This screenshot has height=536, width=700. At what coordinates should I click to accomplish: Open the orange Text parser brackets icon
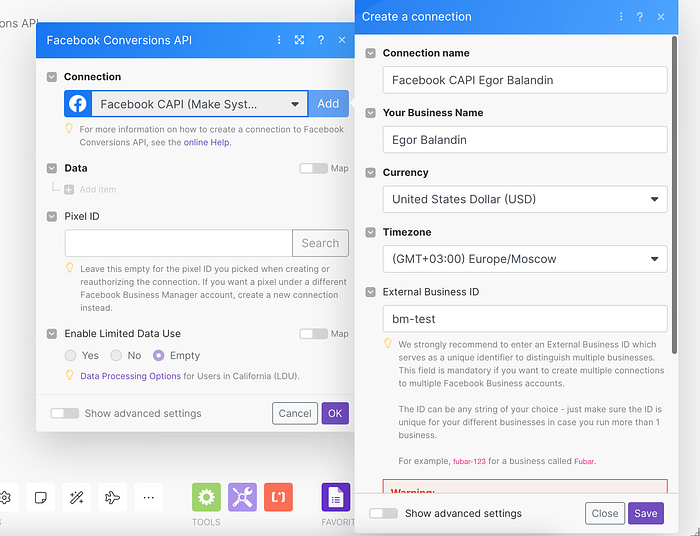pos(278,497)
